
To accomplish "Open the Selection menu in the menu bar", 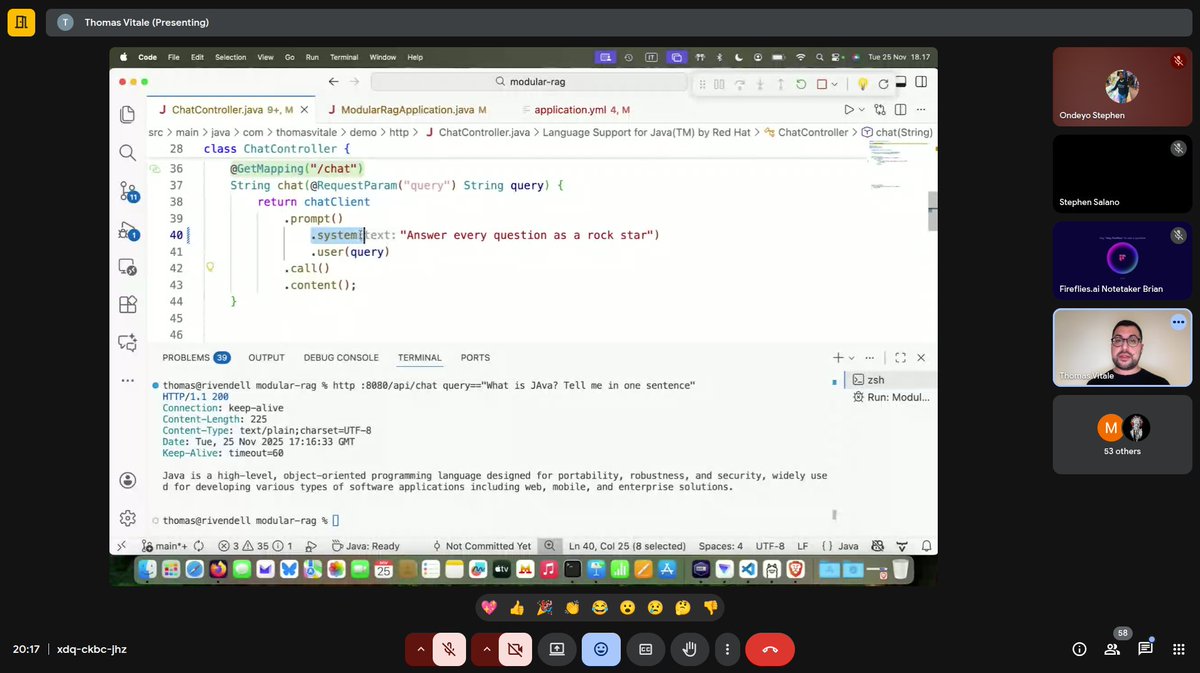I will point(230,57).
